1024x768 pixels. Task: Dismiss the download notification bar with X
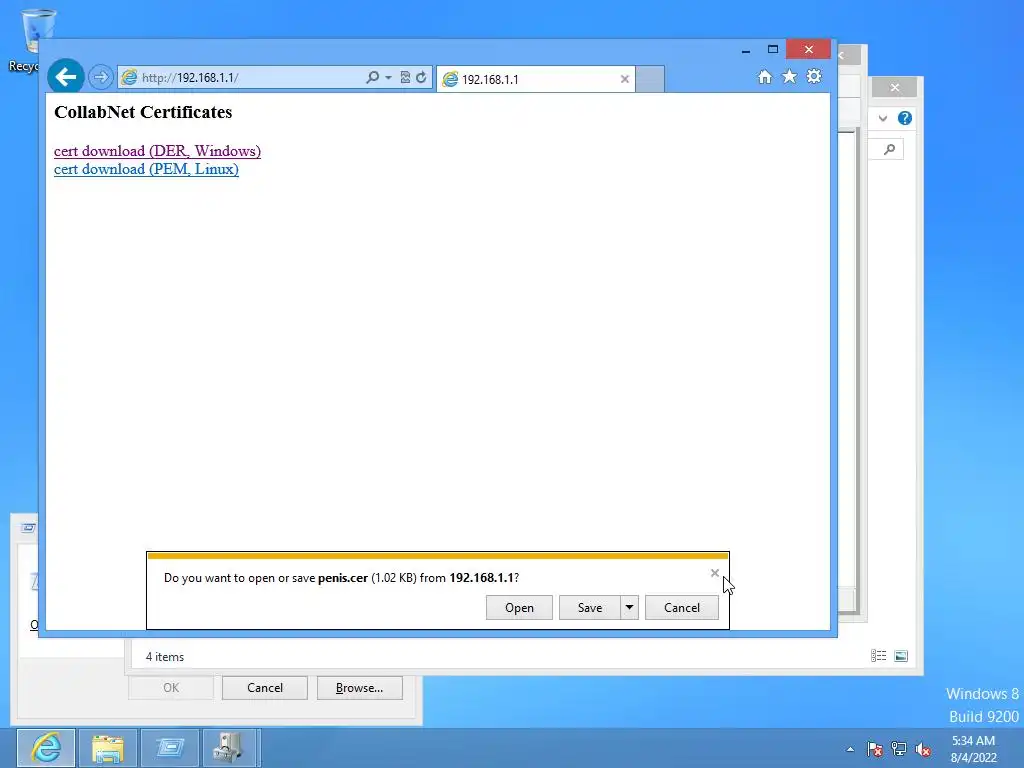[714, 573]
